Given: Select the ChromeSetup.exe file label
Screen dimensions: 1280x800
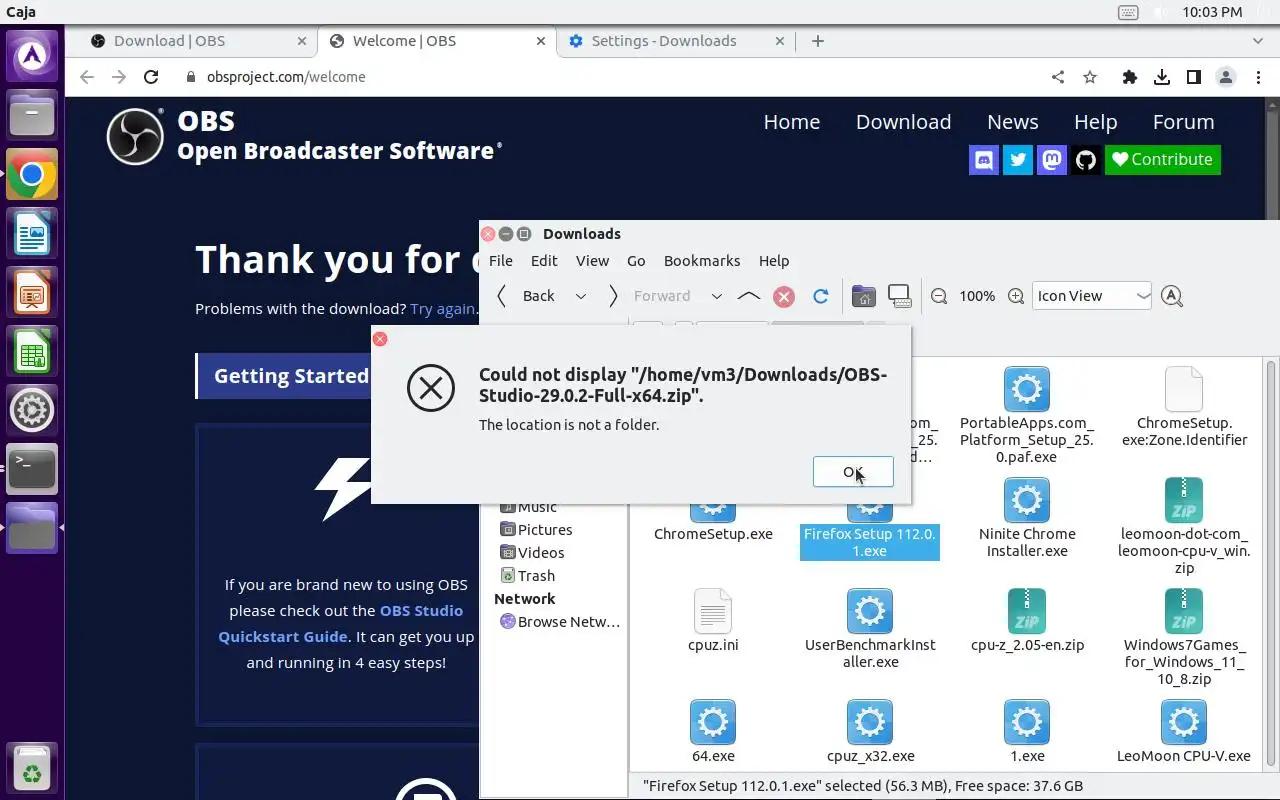Looking at the screenshot, I should [713, 534].
